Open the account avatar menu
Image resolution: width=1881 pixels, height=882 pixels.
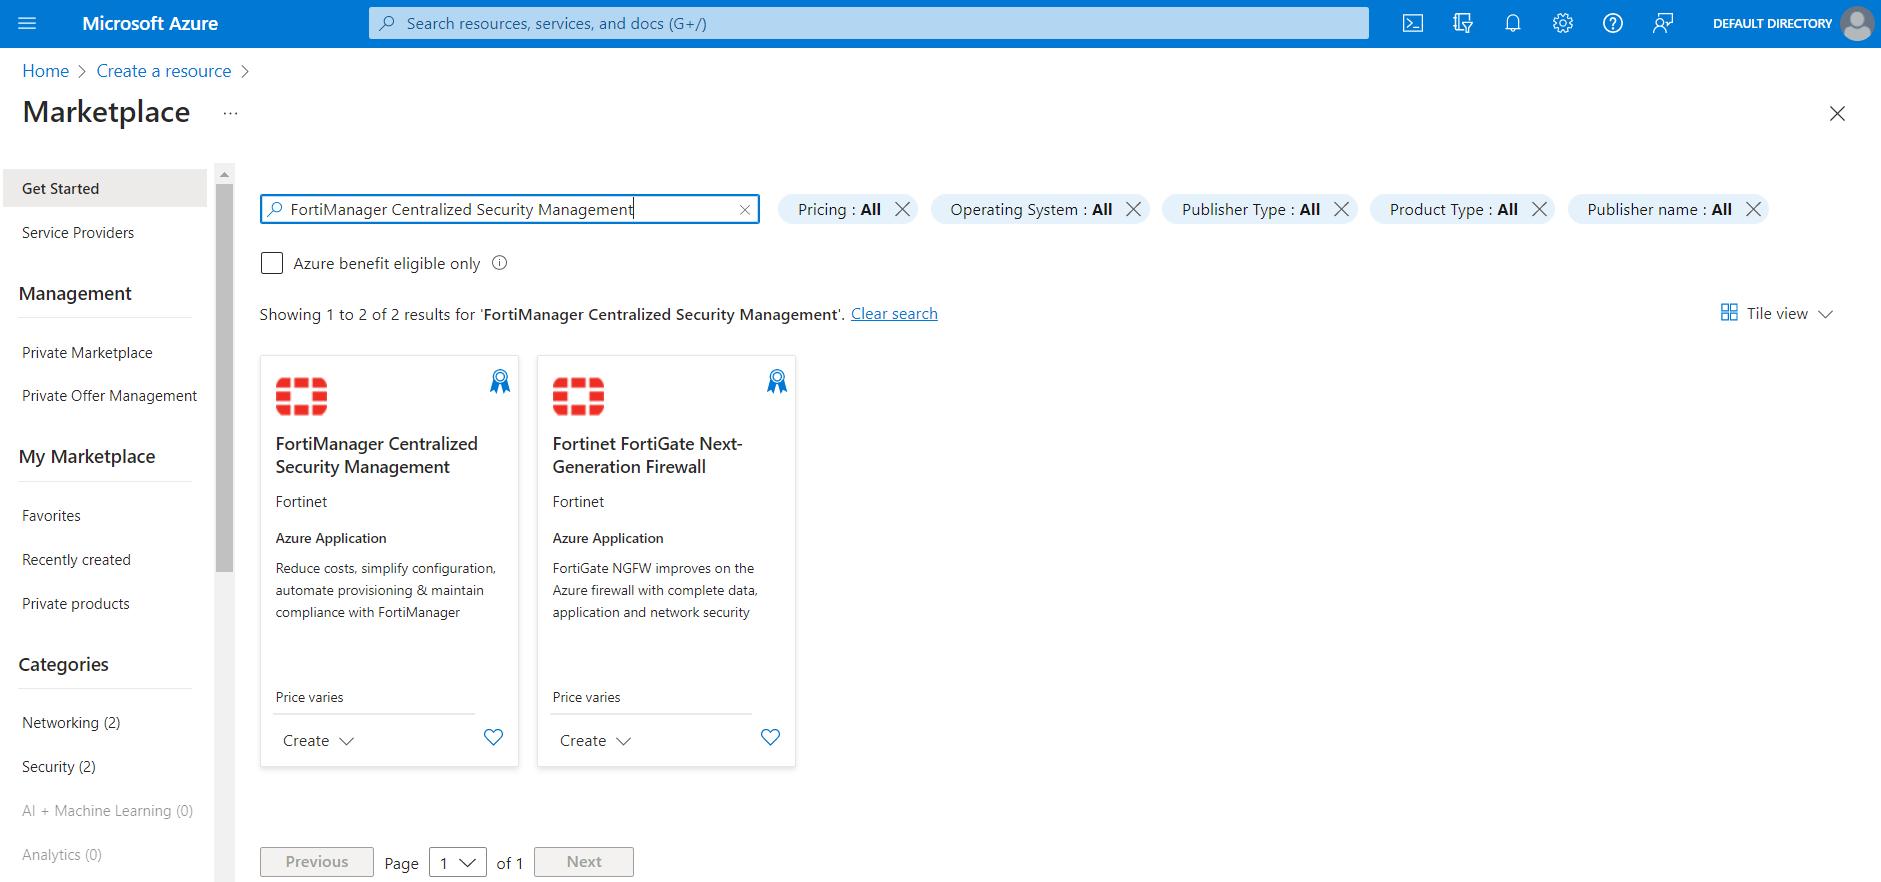click(x=1857, y=23)
